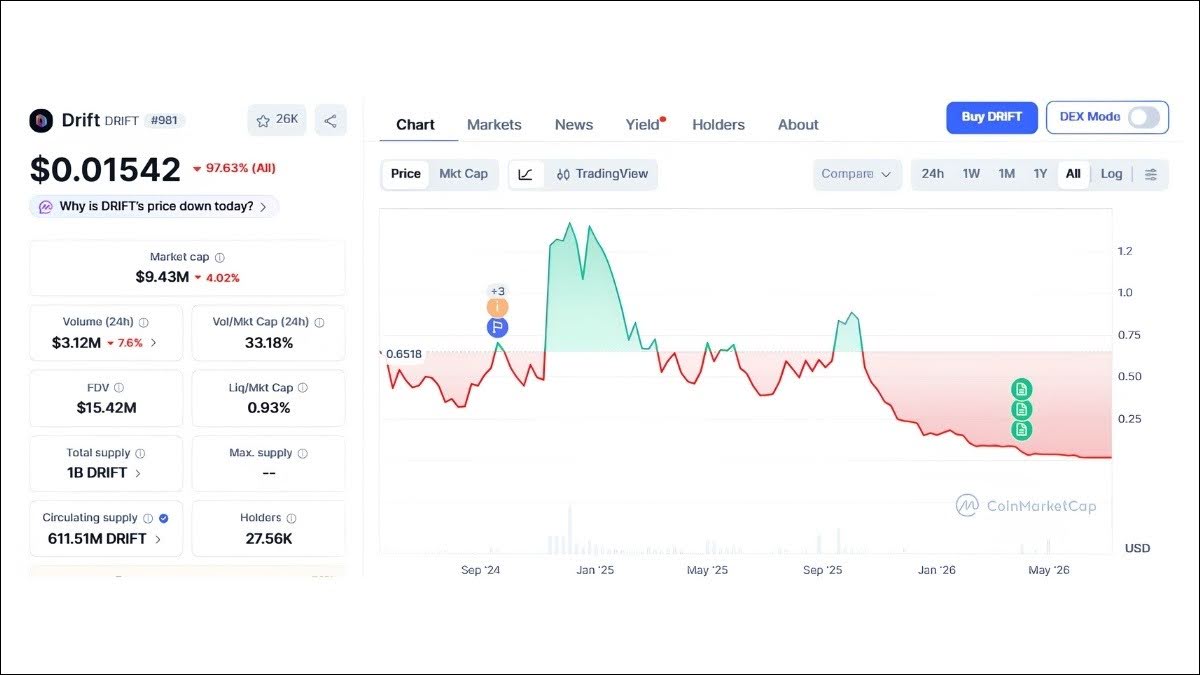Open Market cap info icon
Image resolution: width=1200 pixels, height=675 pixels.
[x=220, y=257]
